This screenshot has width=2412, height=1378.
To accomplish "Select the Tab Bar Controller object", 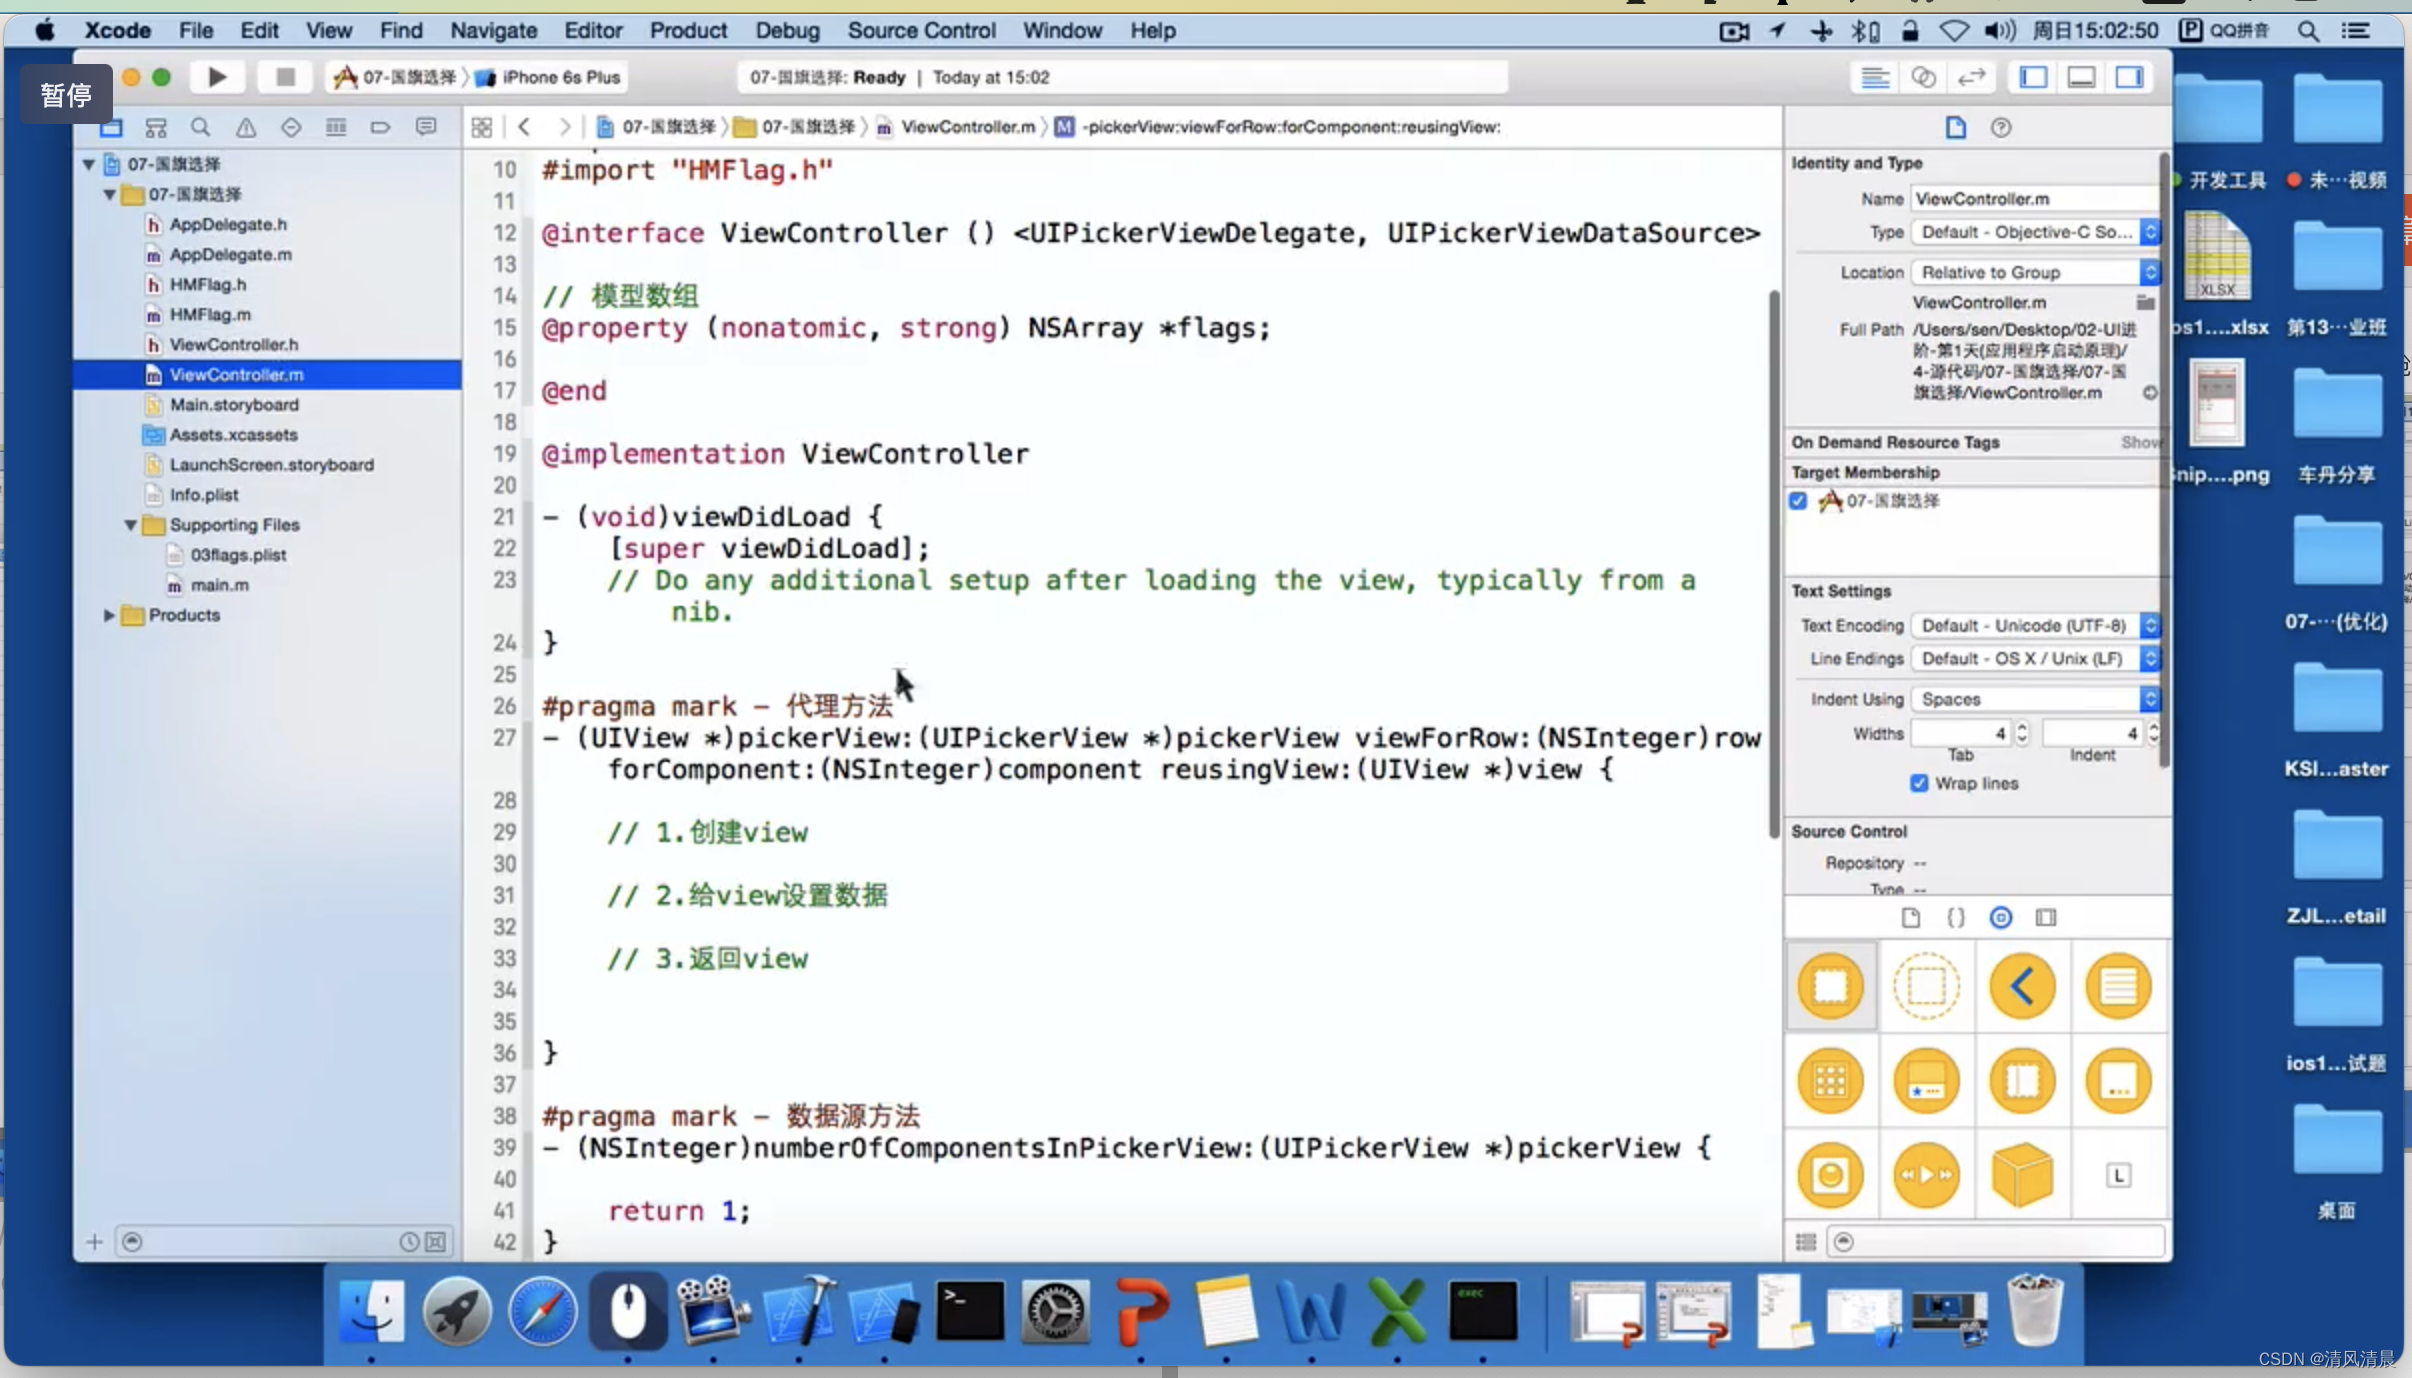I will (x=1927, y=1081).
